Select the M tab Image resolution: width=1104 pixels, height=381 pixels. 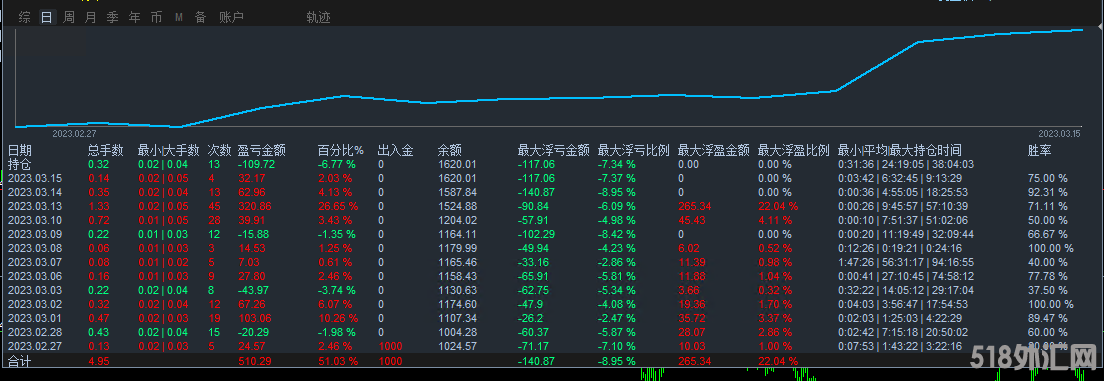[x=179, y=18]
